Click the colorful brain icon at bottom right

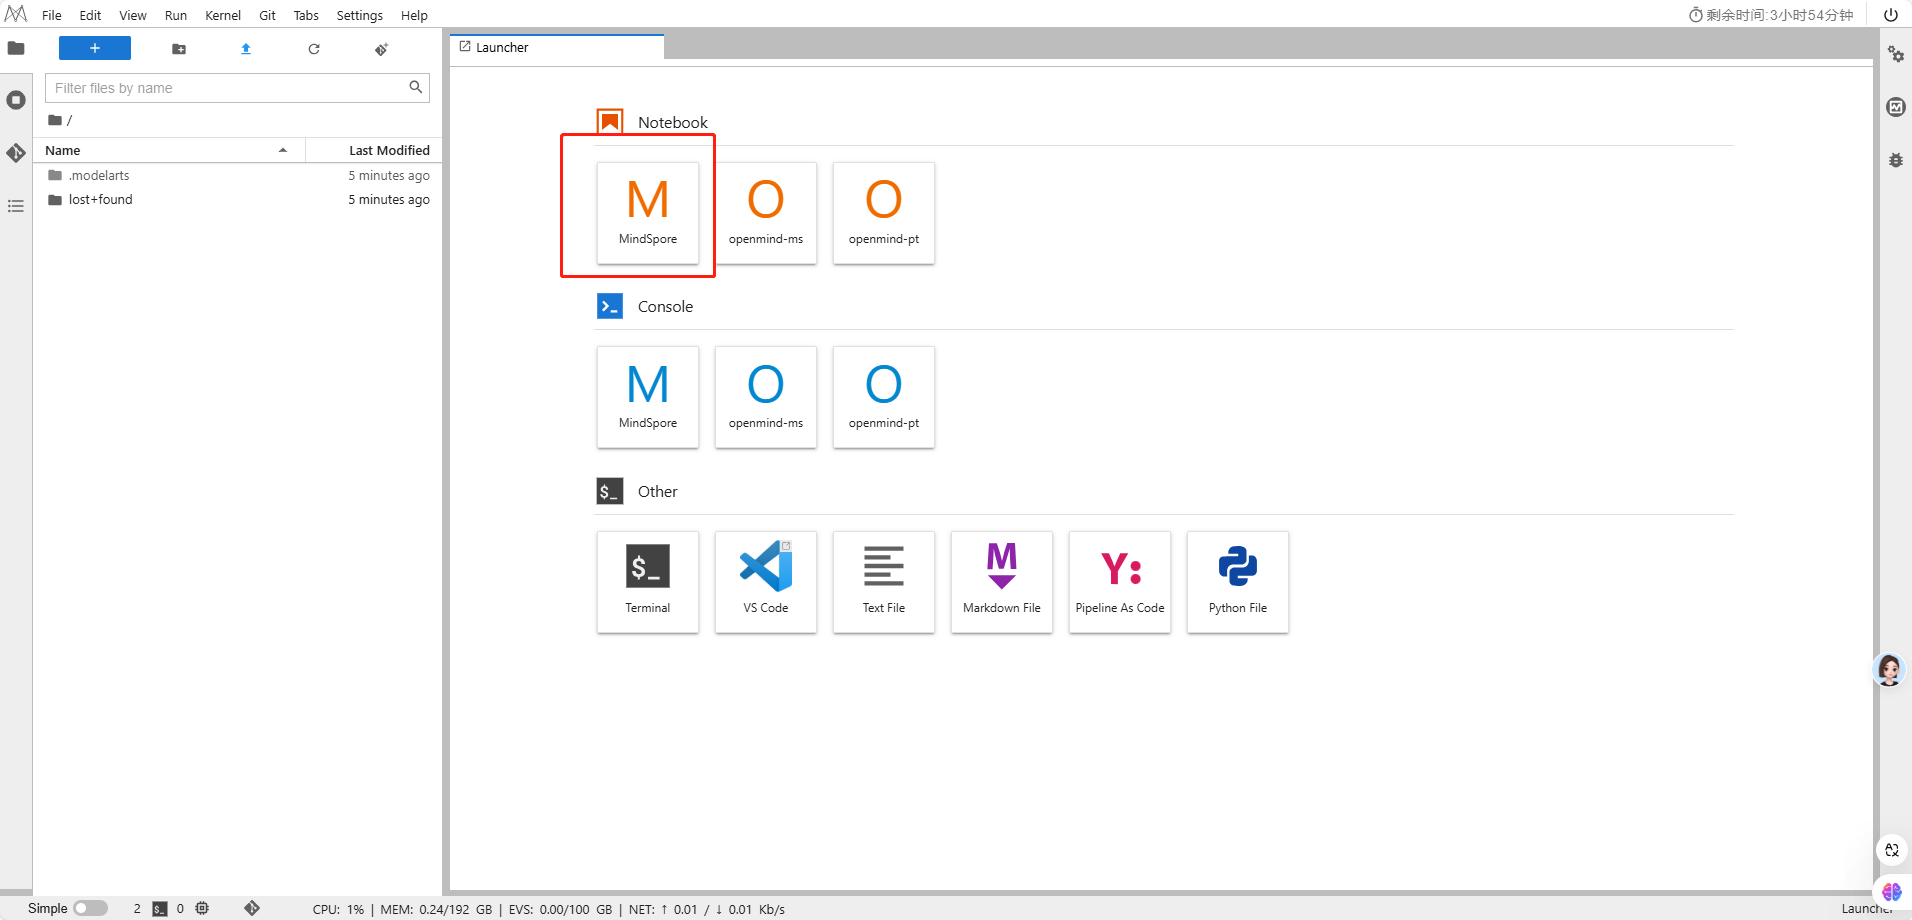(1892, 891)
